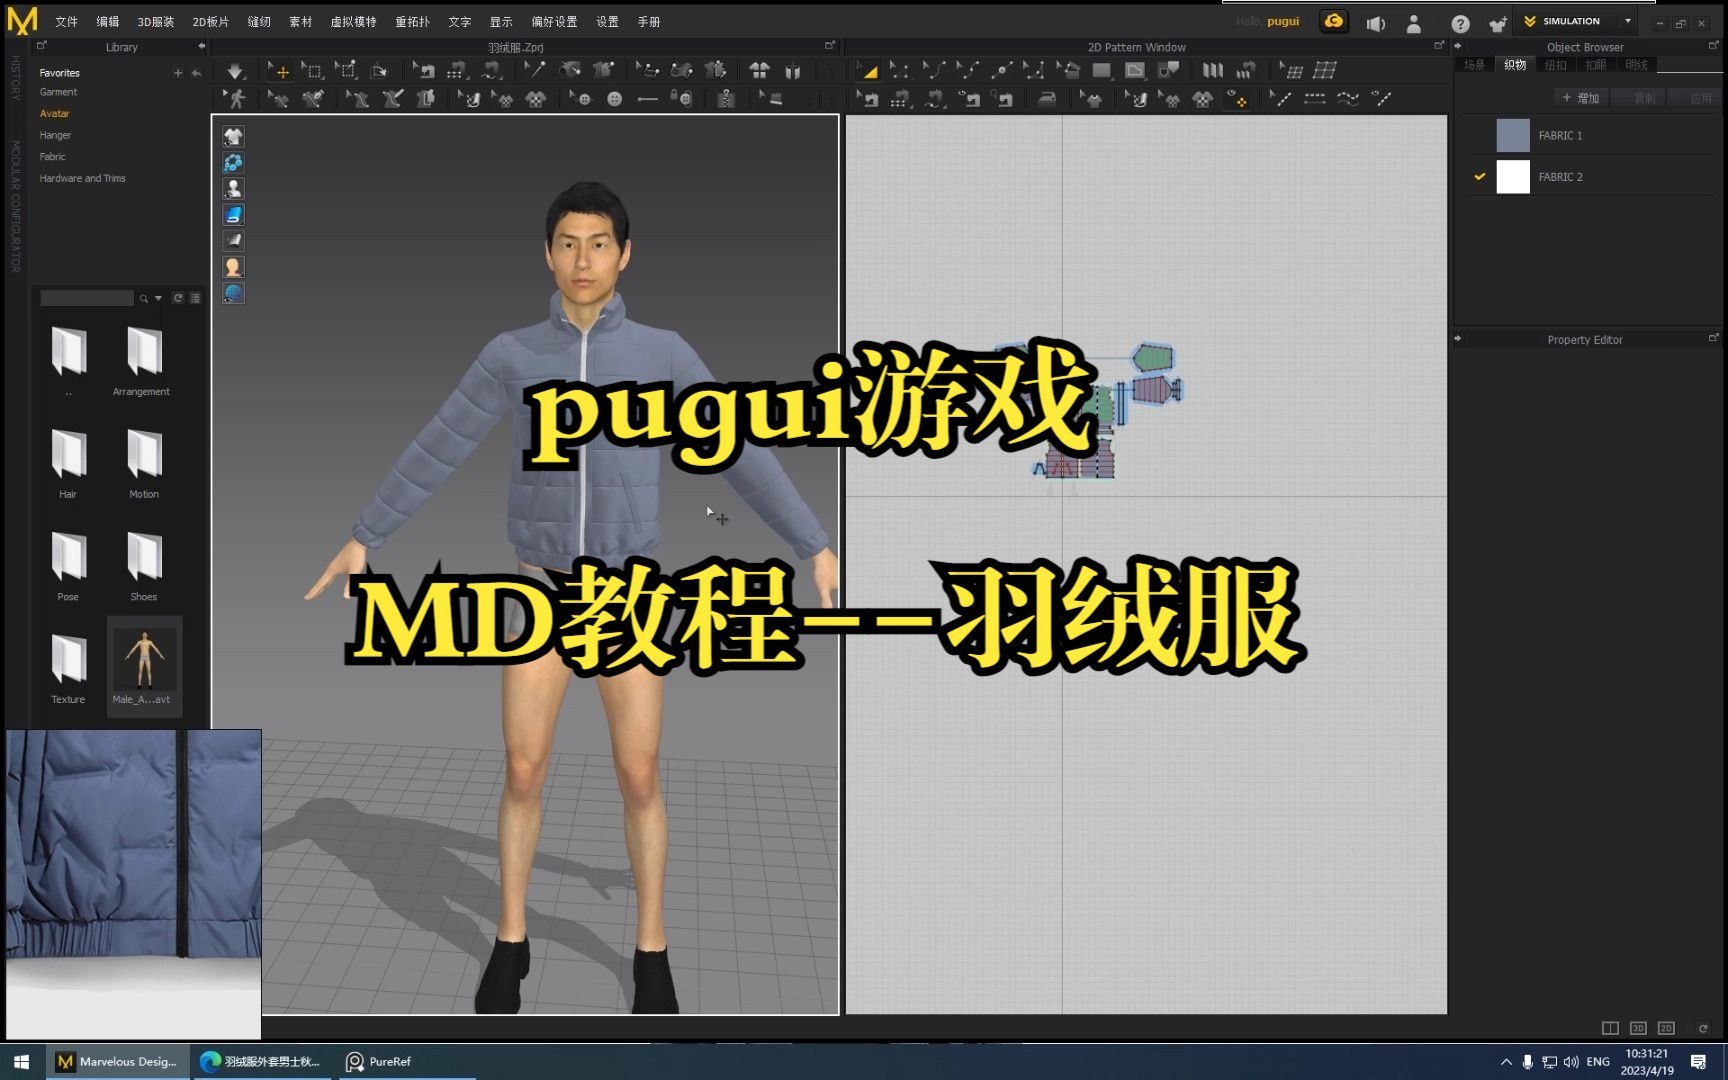The width and height of the screenshot is (1728, 1080).
Task: Open the 缝纫 menu
Action: point(259,22)
